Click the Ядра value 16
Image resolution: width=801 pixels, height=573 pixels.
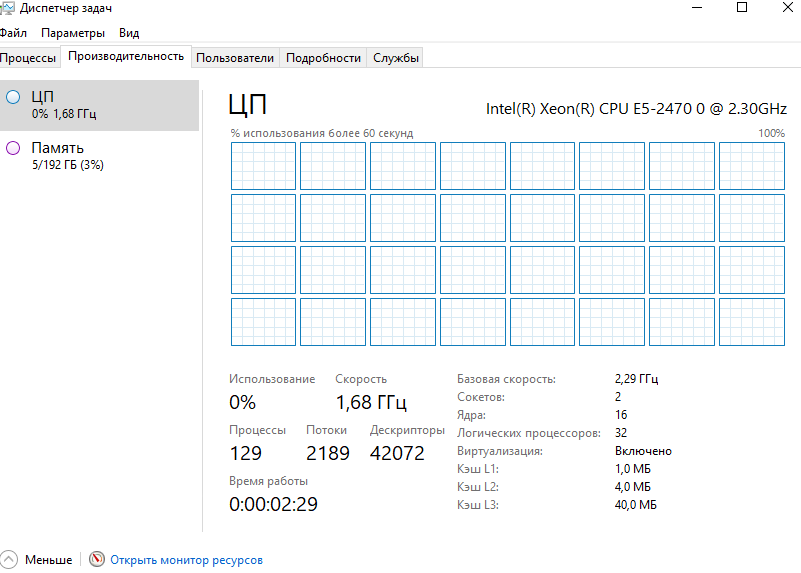[621, 415]
